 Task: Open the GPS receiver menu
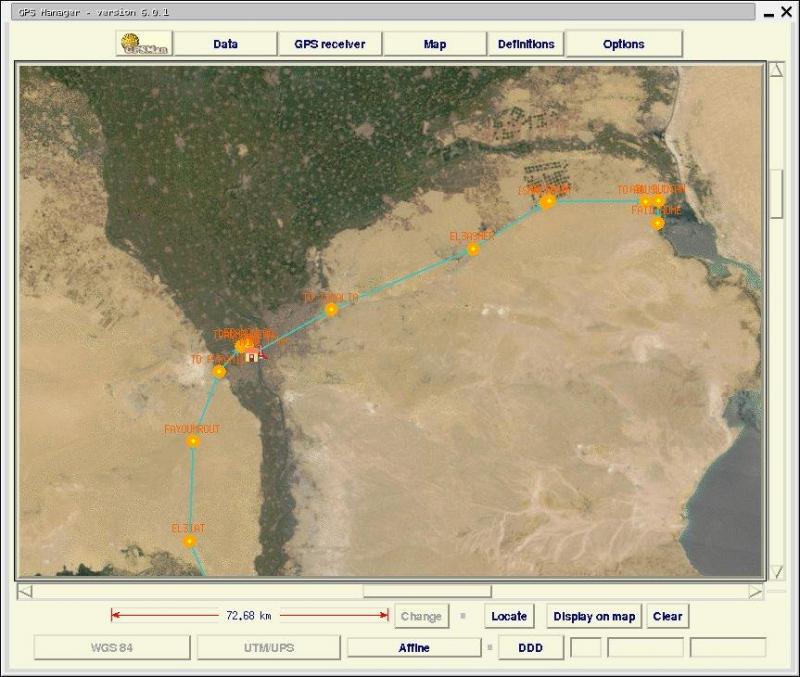(333, 44)
